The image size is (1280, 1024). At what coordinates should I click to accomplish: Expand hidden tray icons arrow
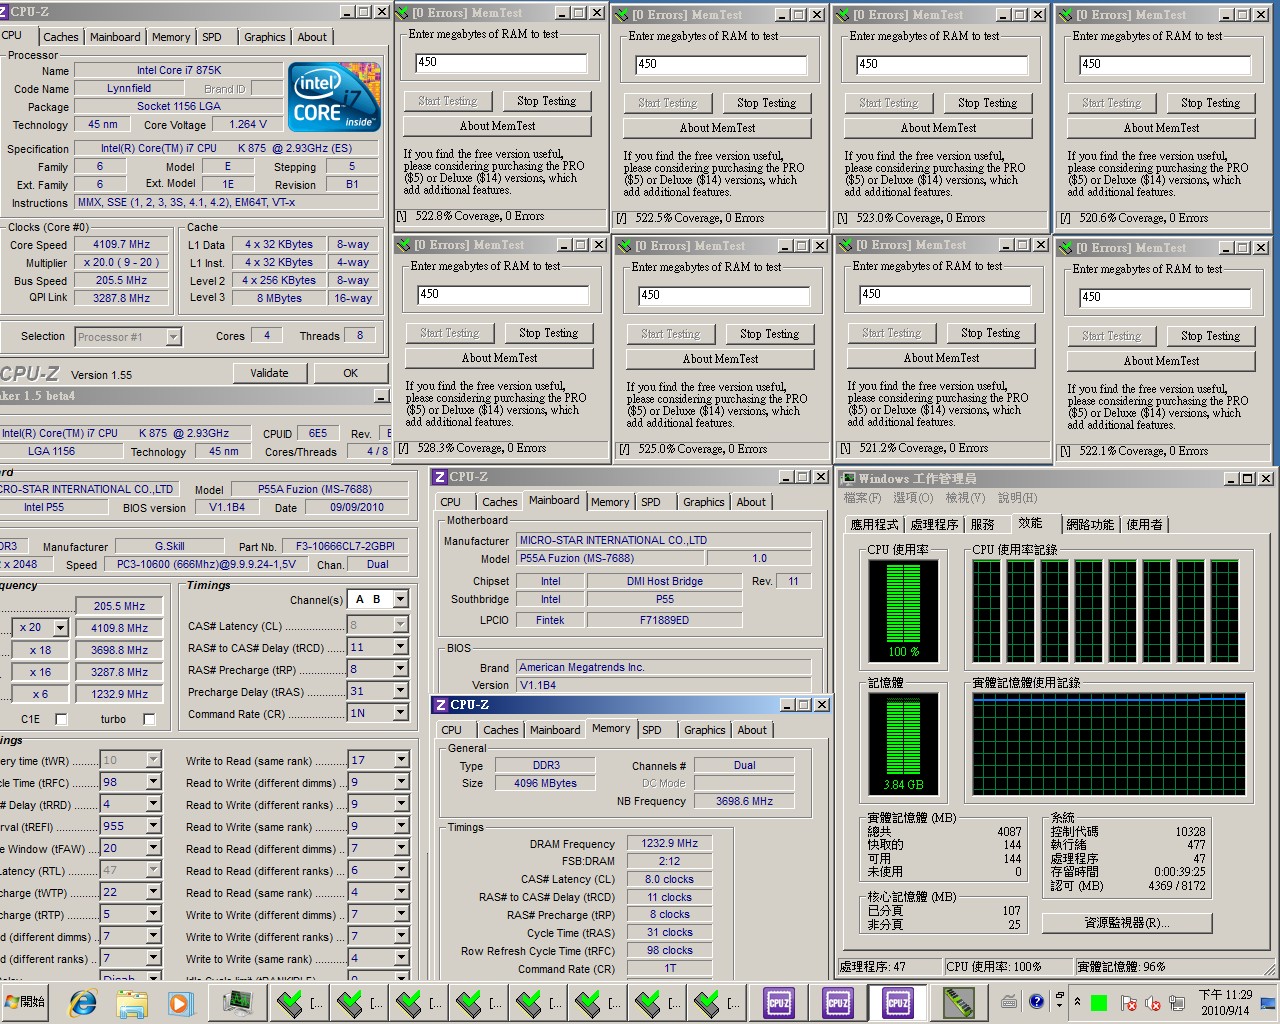pyautogui.click(x=1077, y=1001)
